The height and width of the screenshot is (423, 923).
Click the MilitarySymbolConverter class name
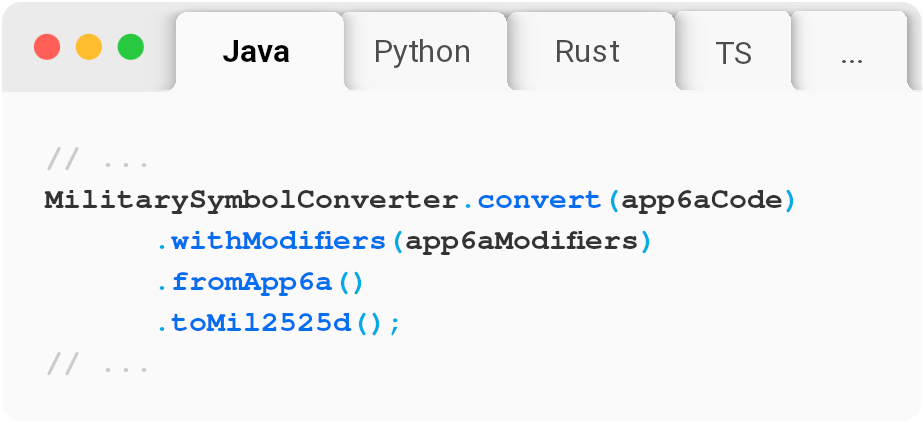(x=251, y=200)
